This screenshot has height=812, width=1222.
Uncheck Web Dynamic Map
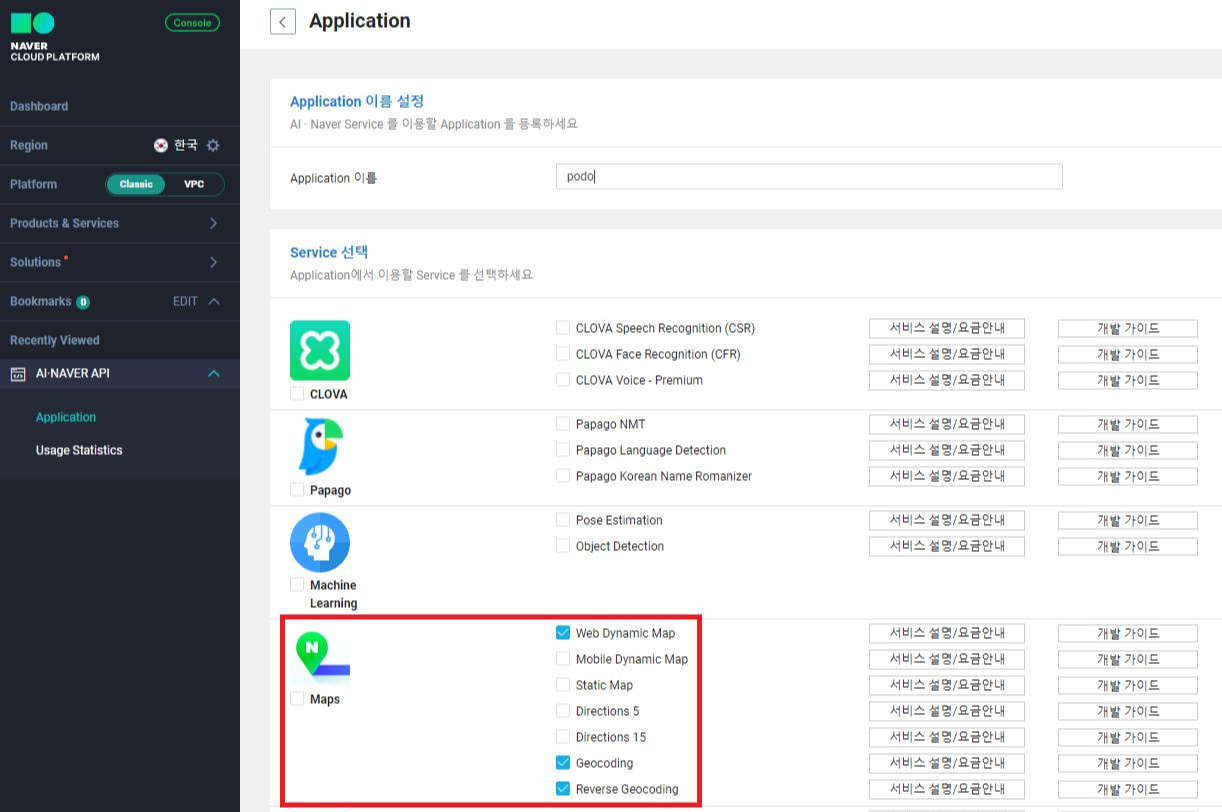pos(563,633)
